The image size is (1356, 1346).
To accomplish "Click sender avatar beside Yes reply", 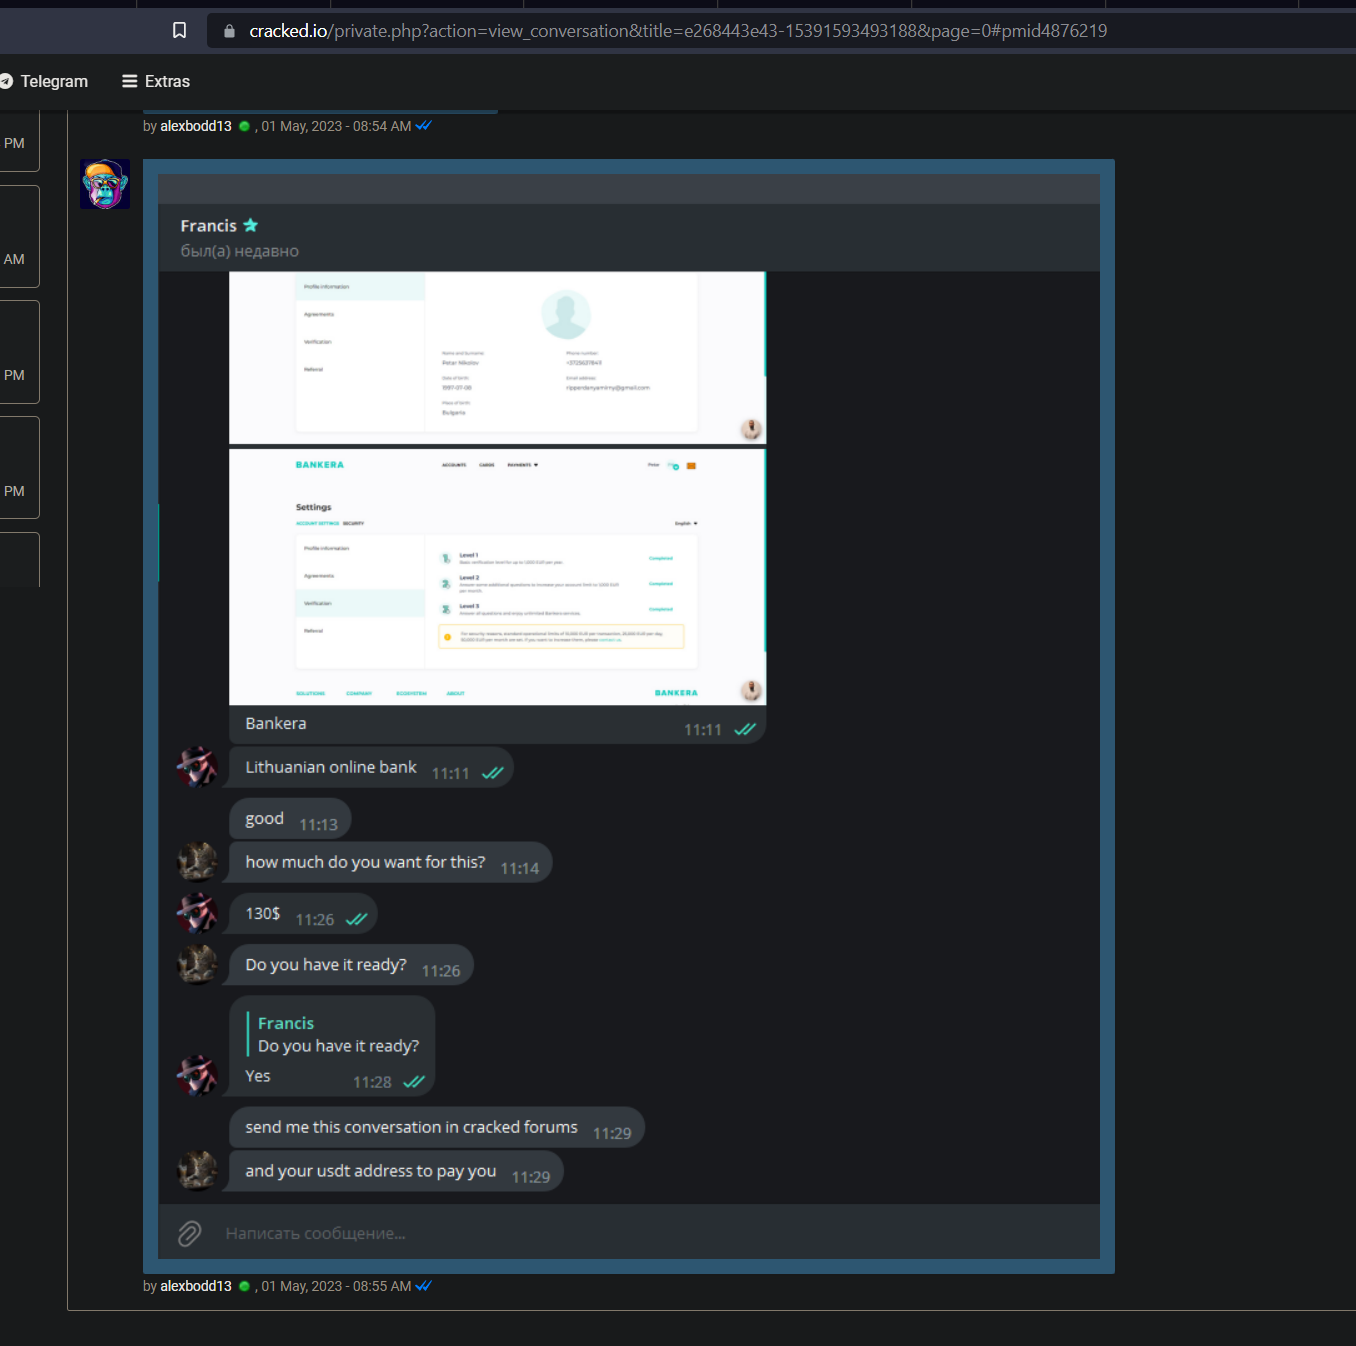I will 197,1075.
